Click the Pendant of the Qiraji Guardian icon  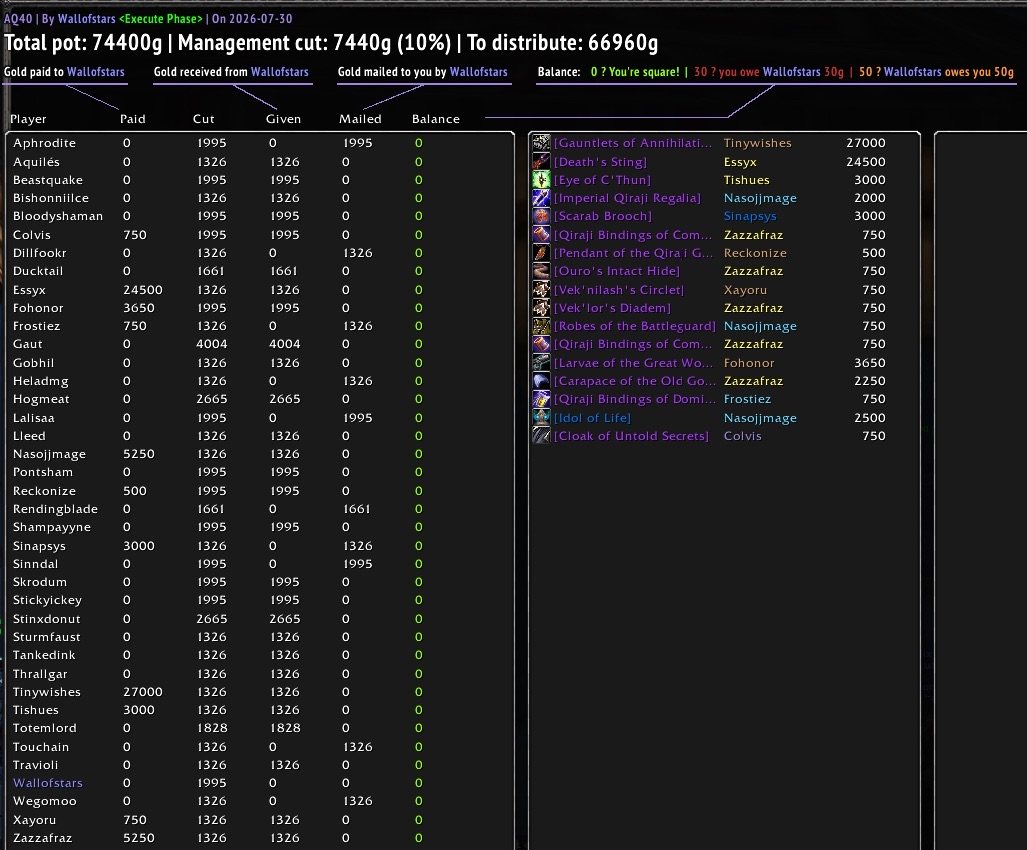[541, 253]
